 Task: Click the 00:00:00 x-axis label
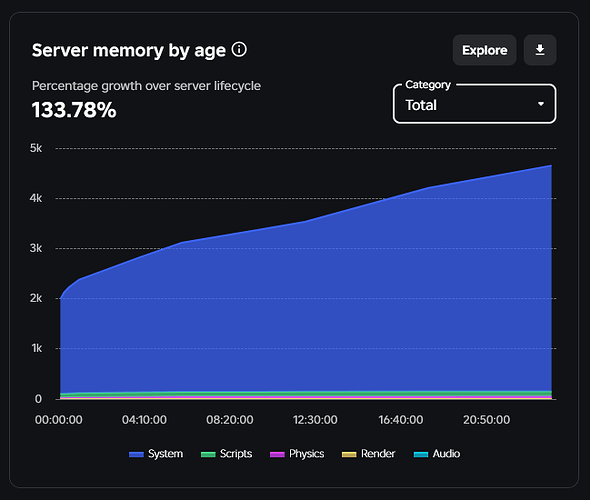click(x=59, y=420)
